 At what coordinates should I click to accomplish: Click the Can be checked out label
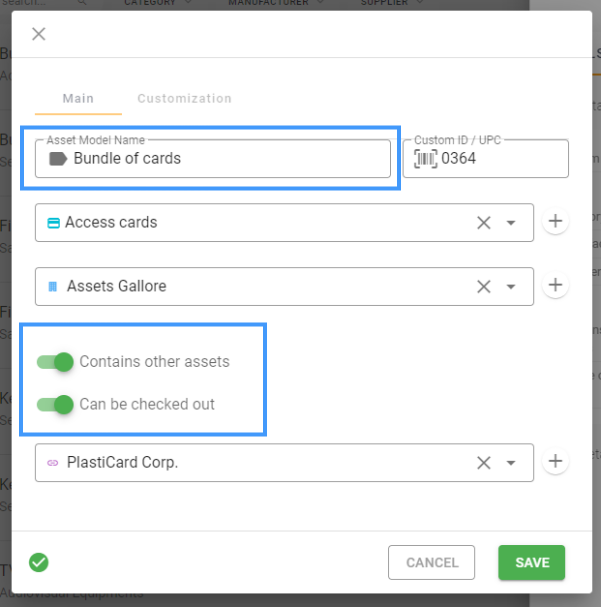[147, 404]
